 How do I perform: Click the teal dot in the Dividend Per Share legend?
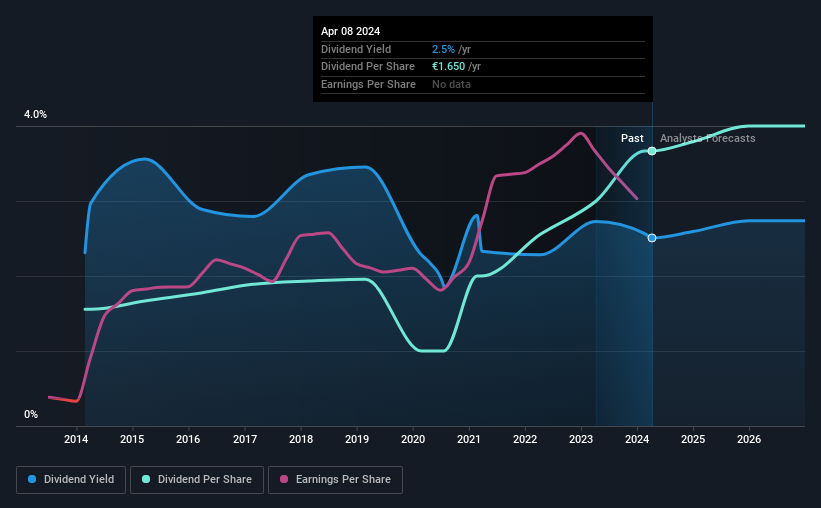click(x=146, y=479)
